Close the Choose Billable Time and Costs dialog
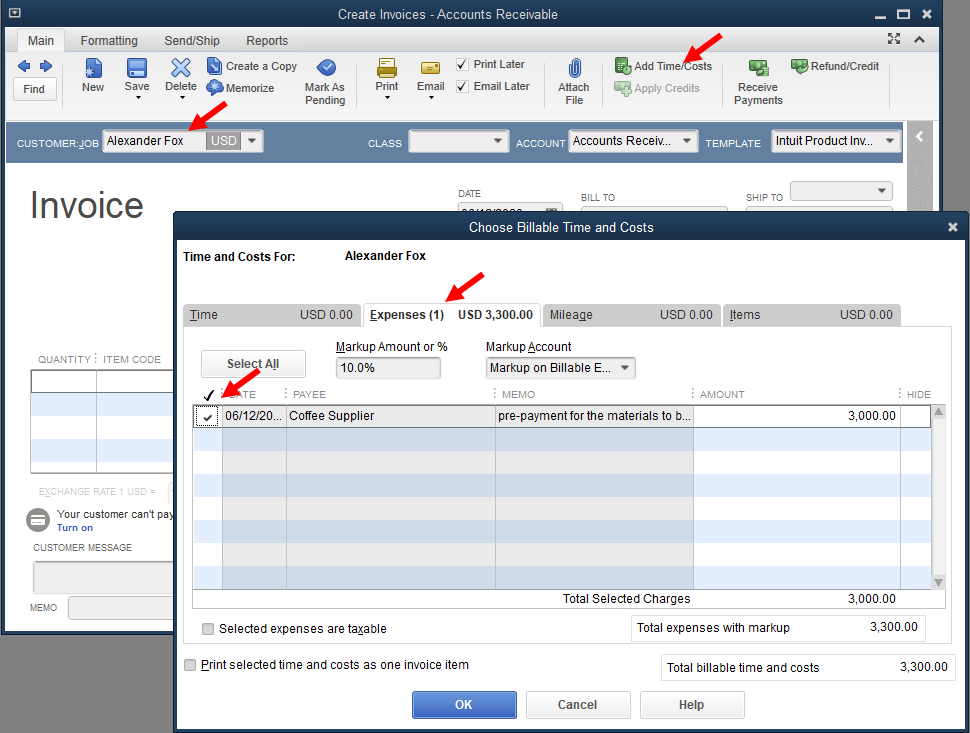Image resolution: width=970 pixels, height=733 pixels. (x=953, y=227)
